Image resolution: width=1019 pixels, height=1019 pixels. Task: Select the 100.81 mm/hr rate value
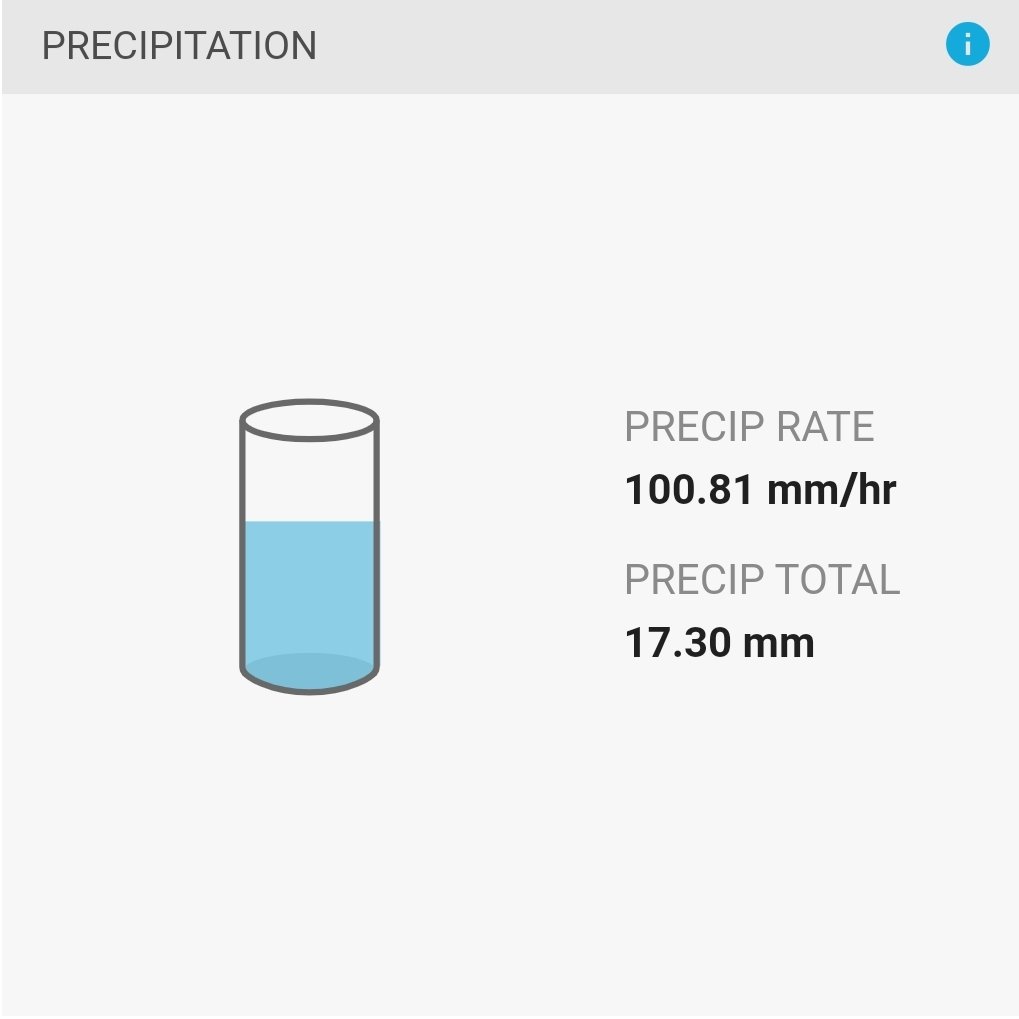pyautogui.click(x=760, y=489)
